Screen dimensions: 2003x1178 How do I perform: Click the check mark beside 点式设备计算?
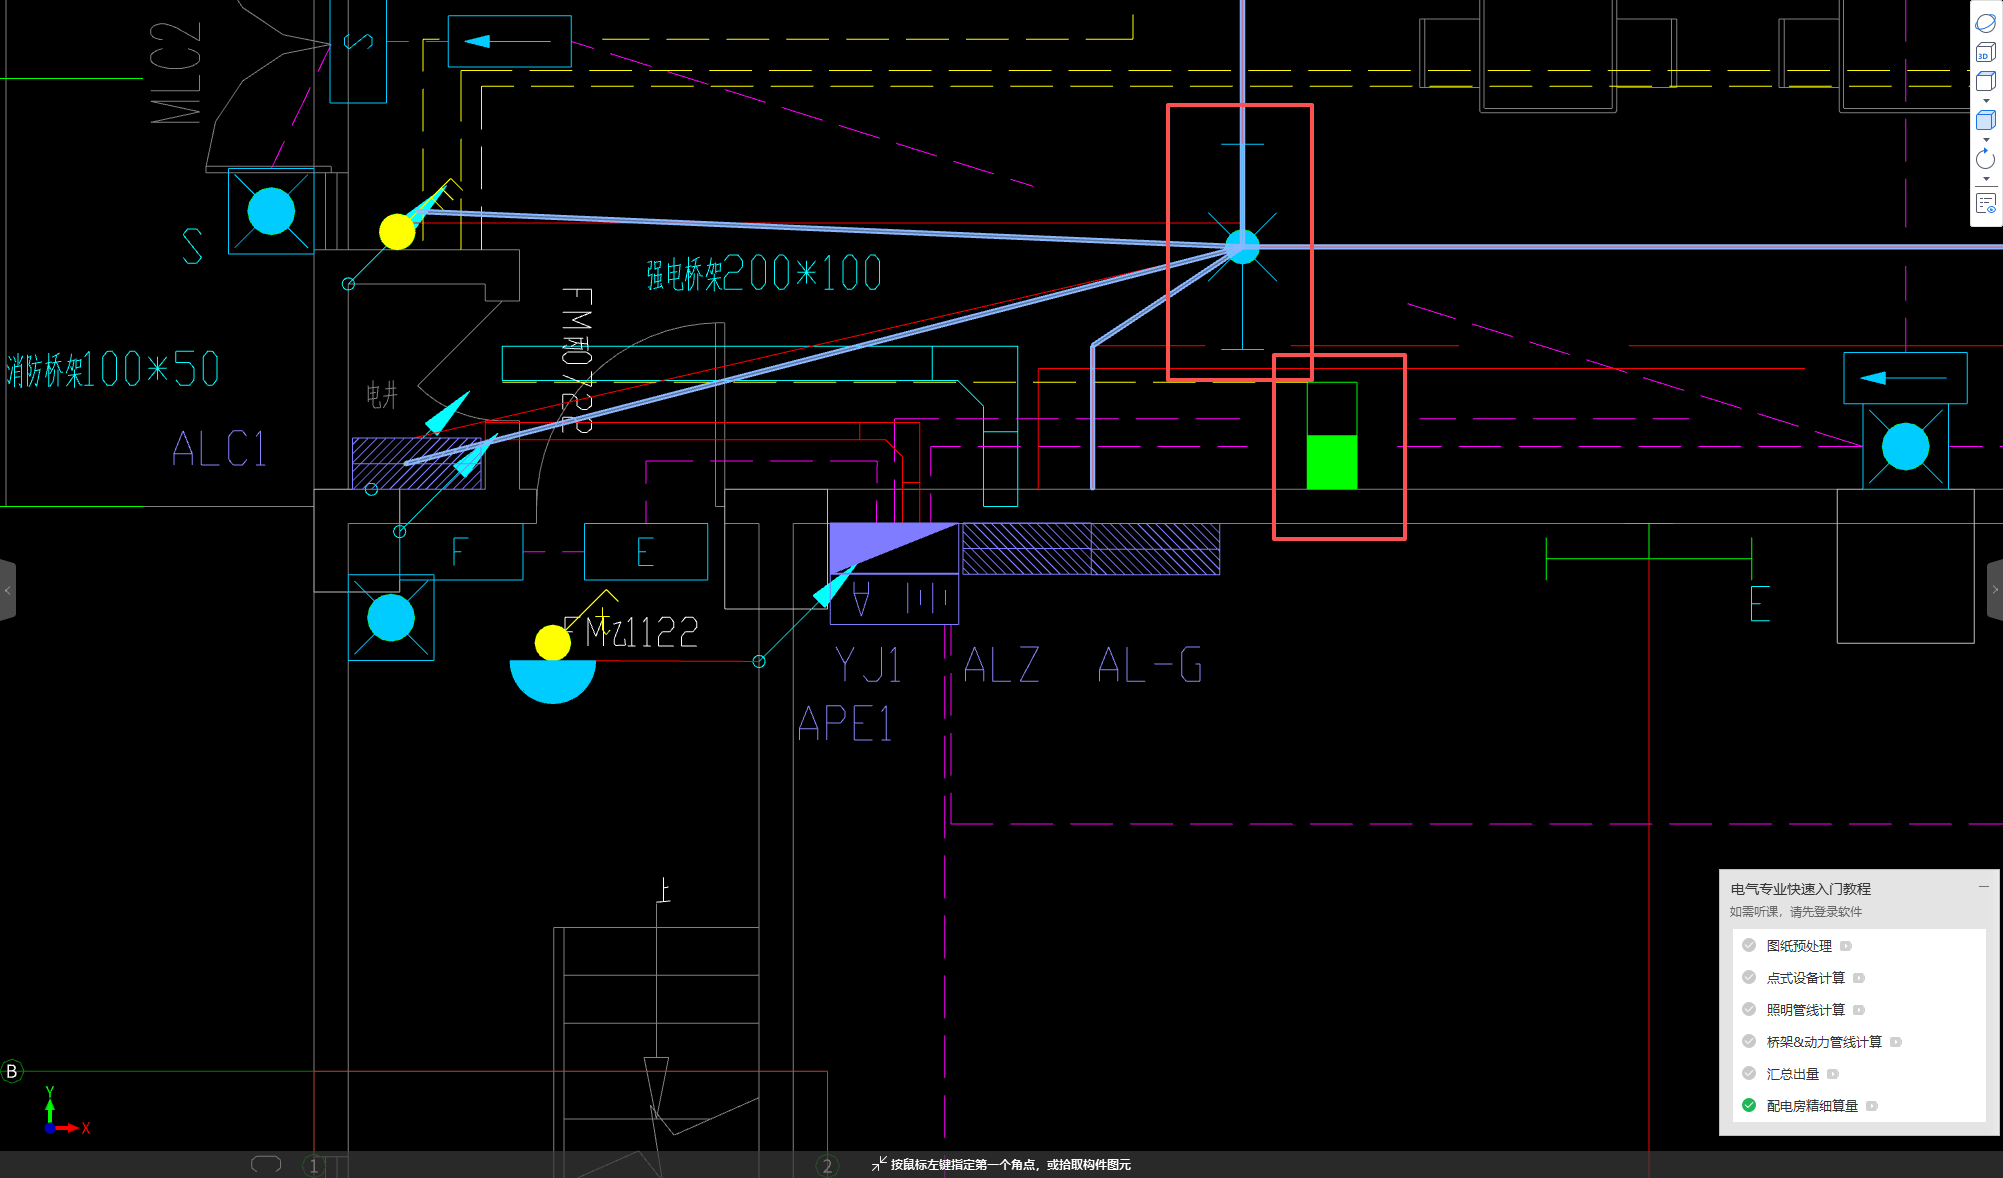pyautogui.click(x=1749, y=977)
